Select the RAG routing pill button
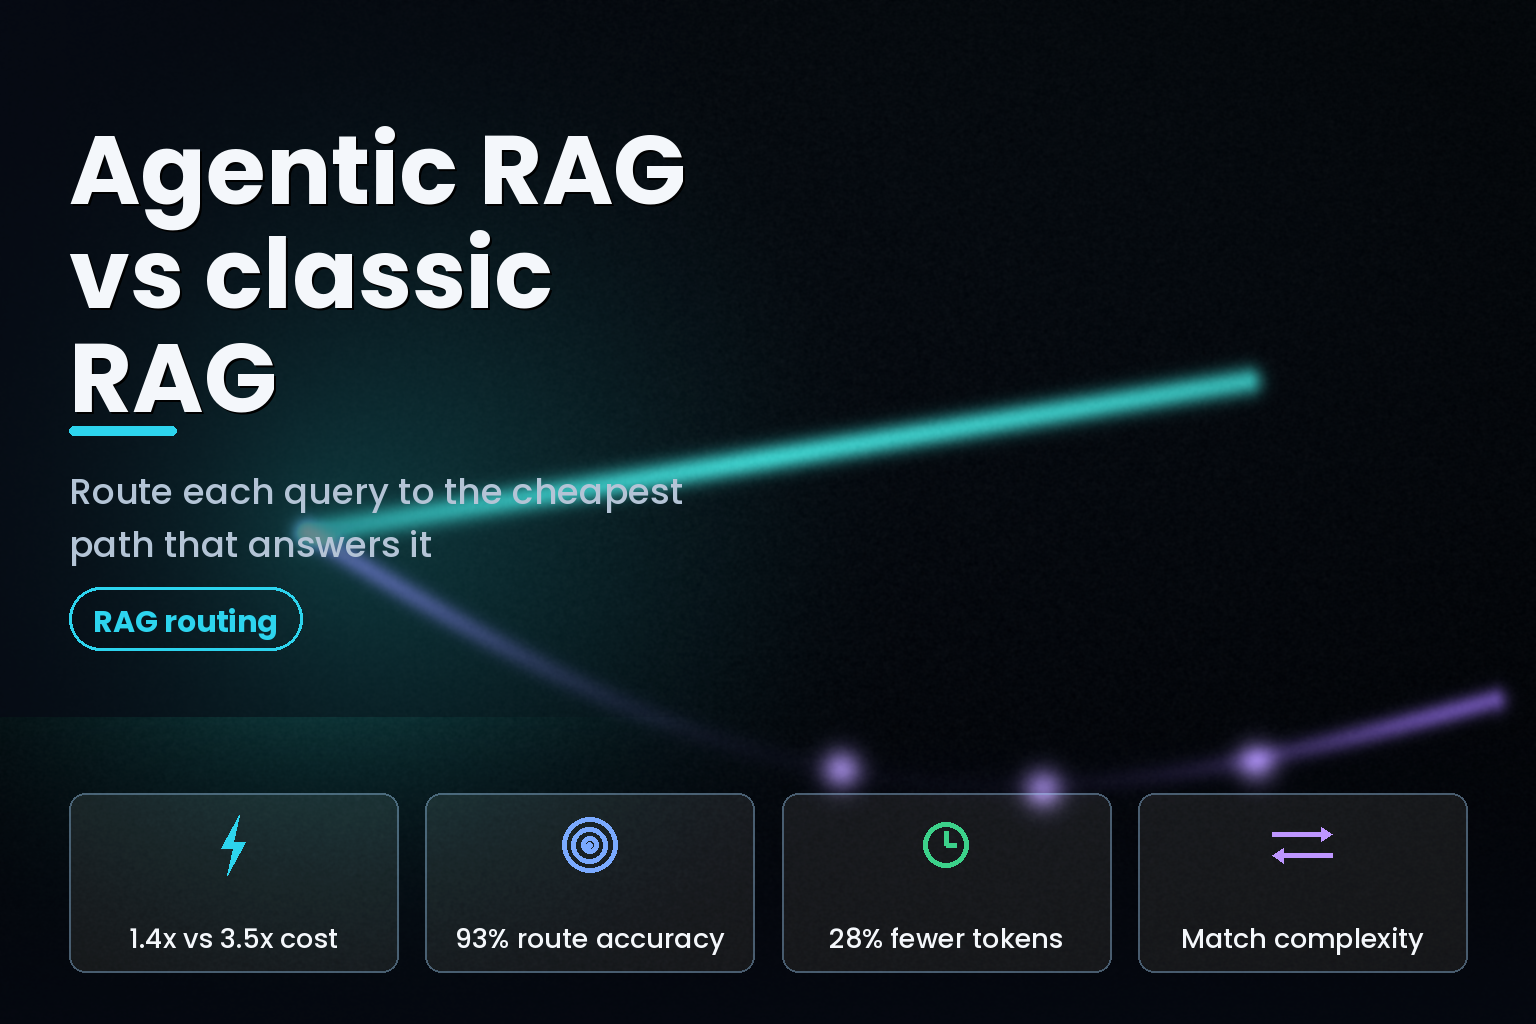The width and height of the screenshot is (1536, 1024). (186, 620)
